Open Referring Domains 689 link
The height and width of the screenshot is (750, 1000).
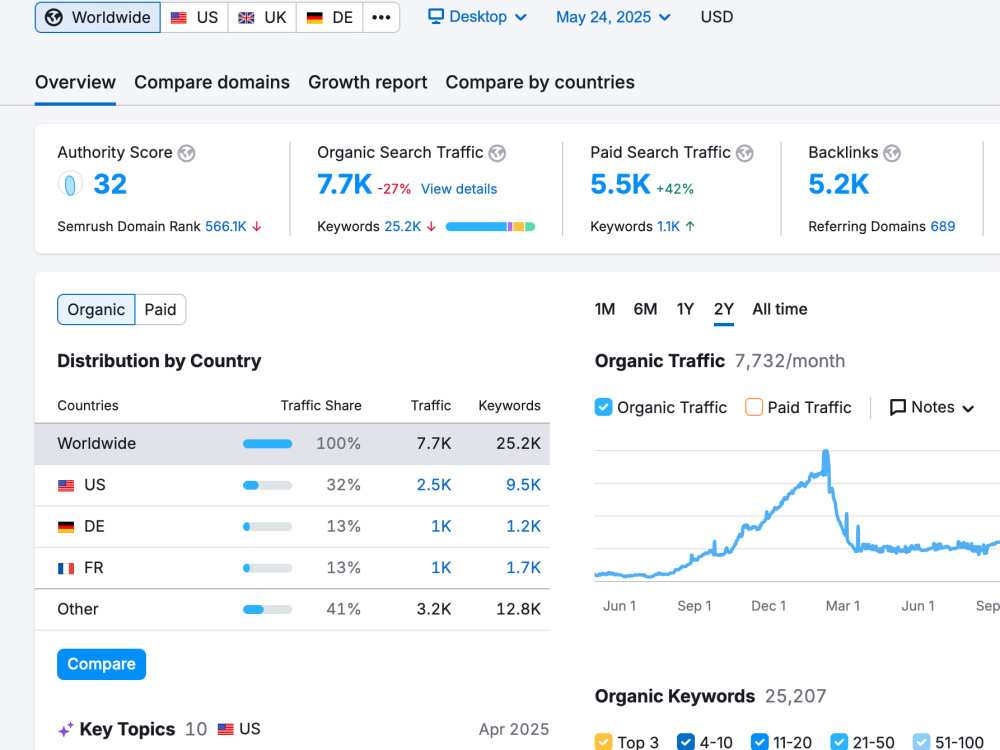943,226
